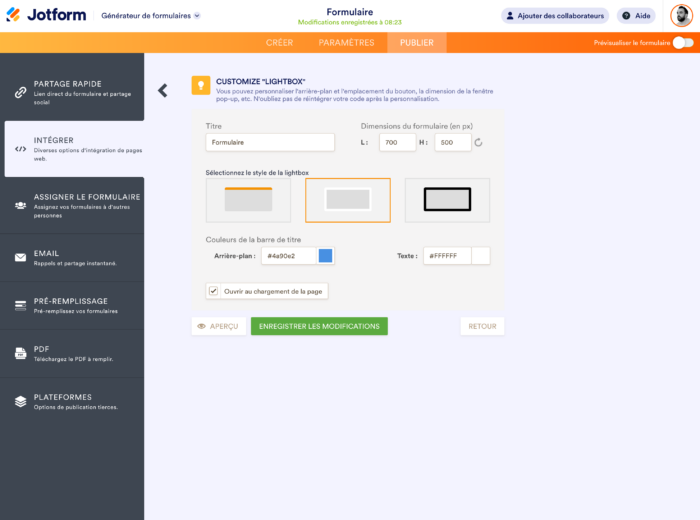Open the Assigner le formulaire people icon
Viewport: 700px width, 520px height.
[21, 205]
